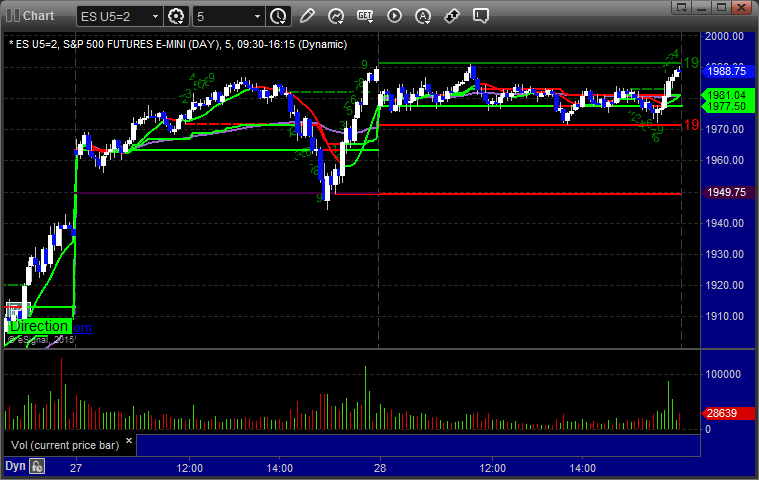Open the GET studies menu
The height and width of the screenshot is (480, 759).
point(365,16)
